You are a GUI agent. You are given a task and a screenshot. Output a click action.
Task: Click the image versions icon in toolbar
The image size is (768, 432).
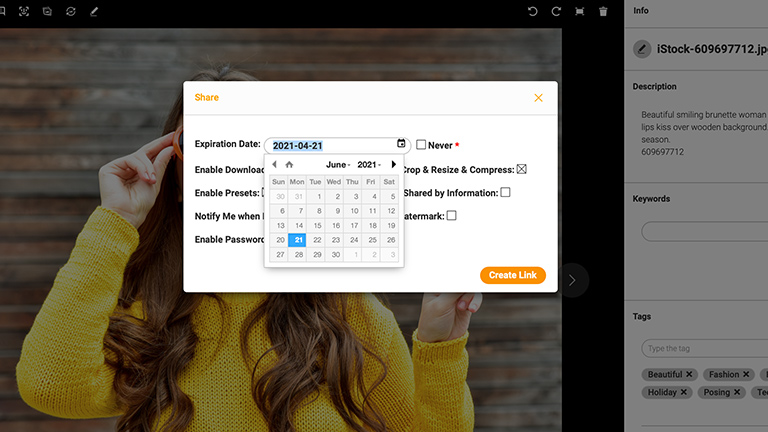point(47,11)
